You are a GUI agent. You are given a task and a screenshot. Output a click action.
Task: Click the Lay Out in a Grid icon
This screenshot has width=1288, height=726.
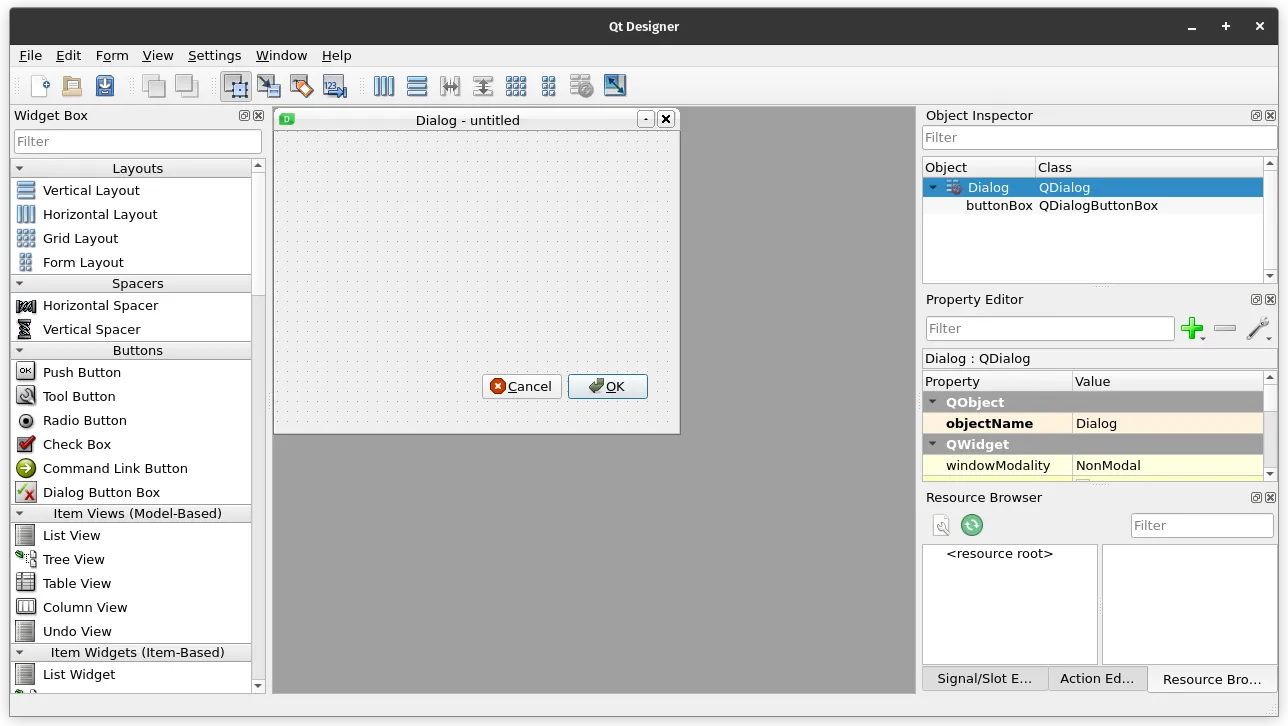pos(516,86)
